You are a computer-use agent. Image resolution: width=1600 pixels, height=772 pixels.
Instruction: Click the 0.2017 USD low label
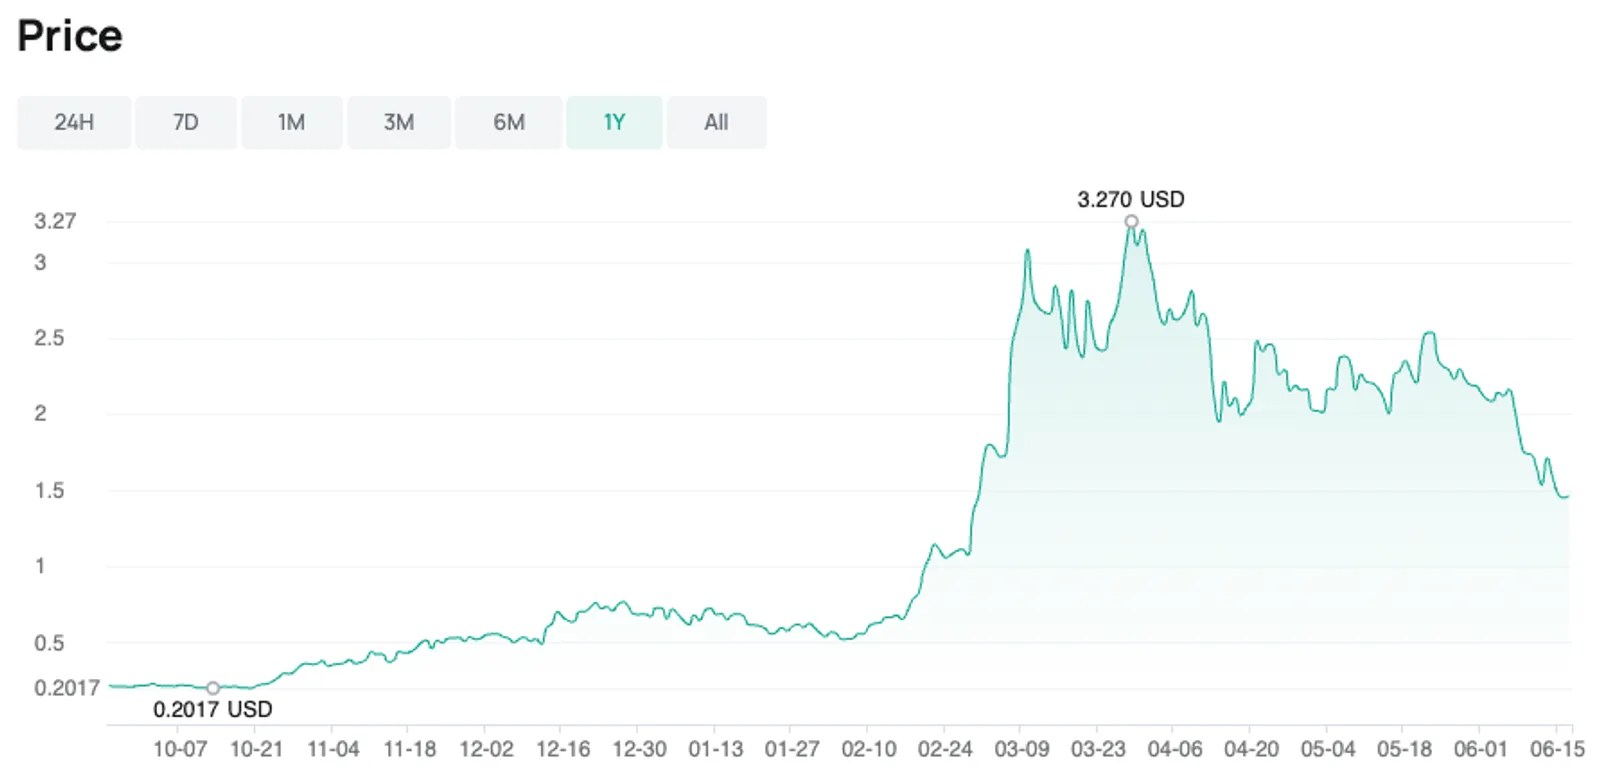coord(213,709)
